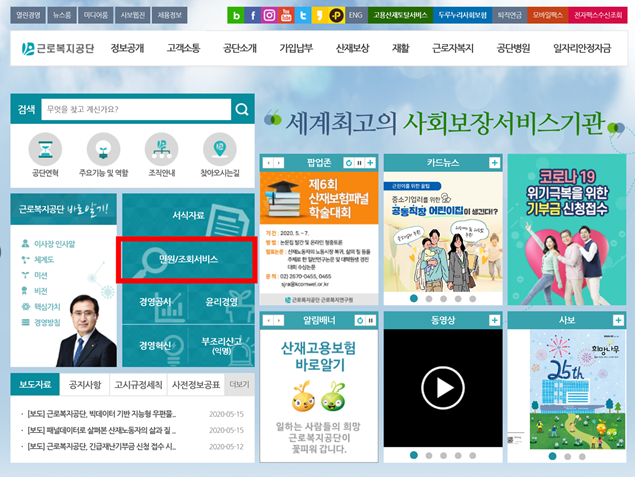Viewport: 635px width, 477px height.
Task: Open the 일자리안정자금 main menu
Action: point(582,48)
